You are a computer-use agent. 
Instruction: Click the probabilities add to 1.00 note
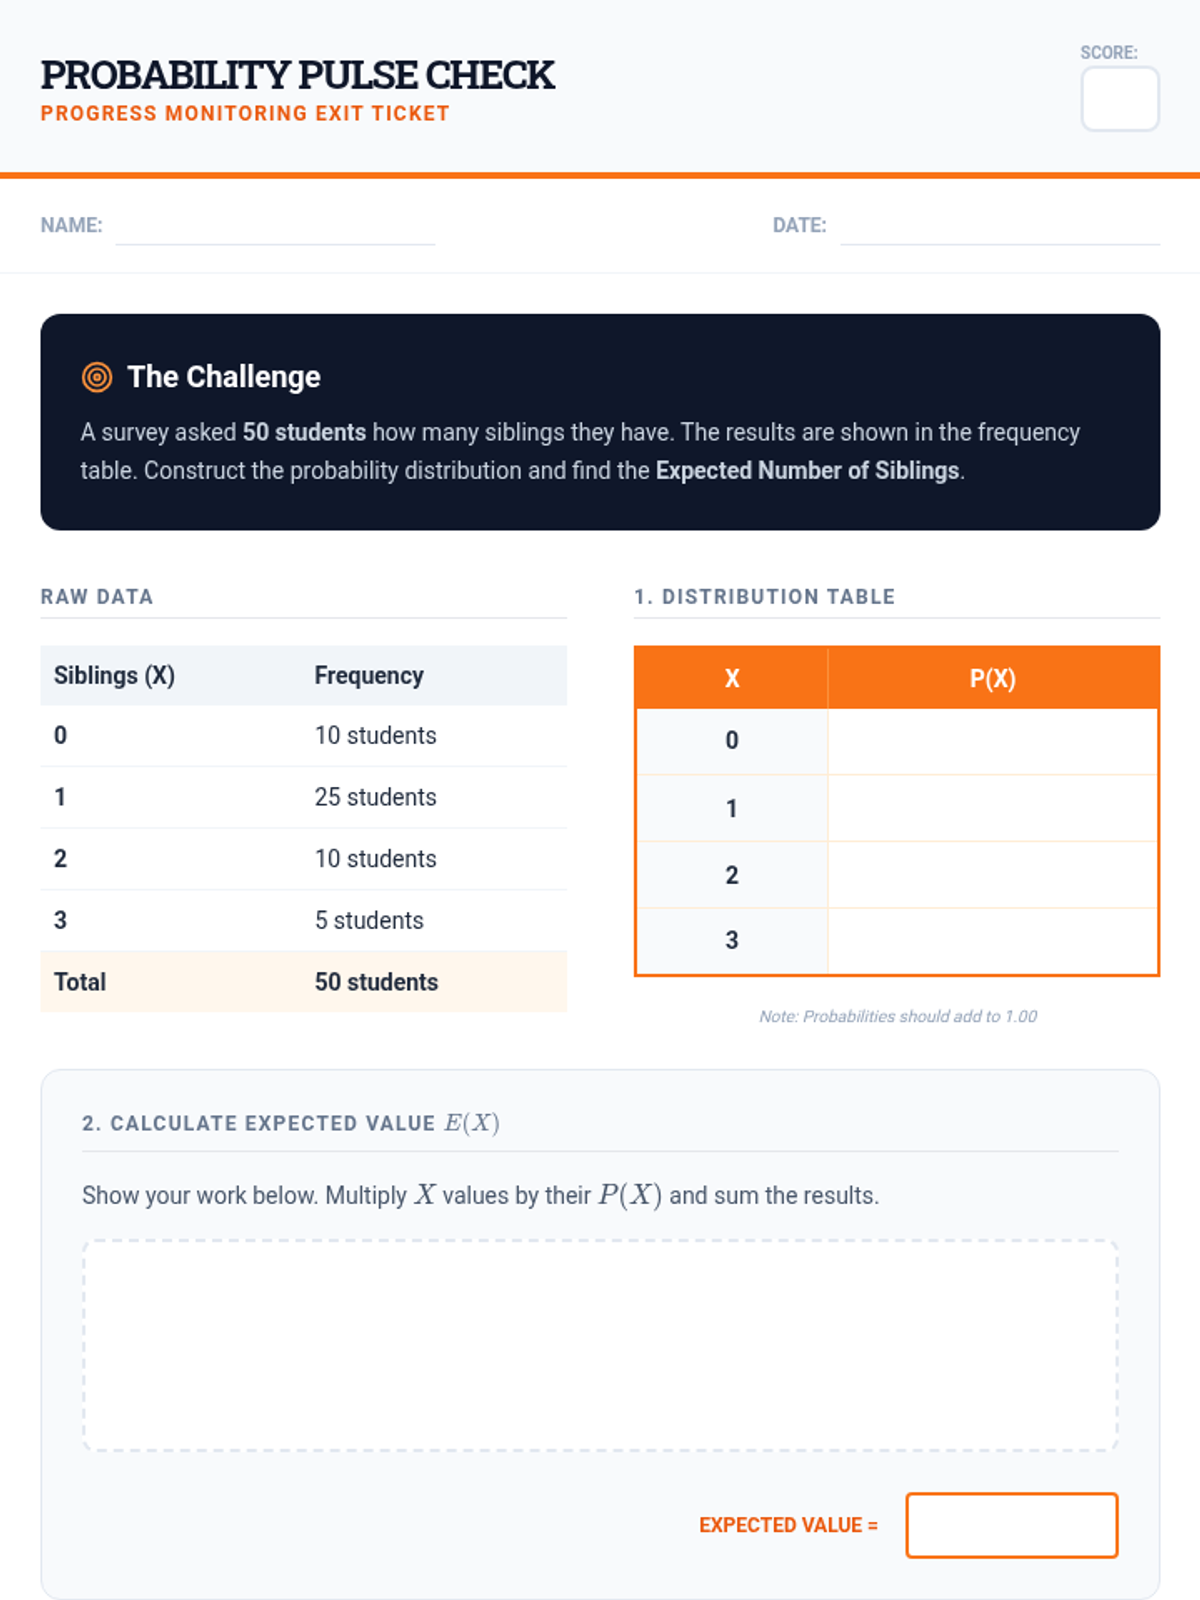[x=897, y=1016]
